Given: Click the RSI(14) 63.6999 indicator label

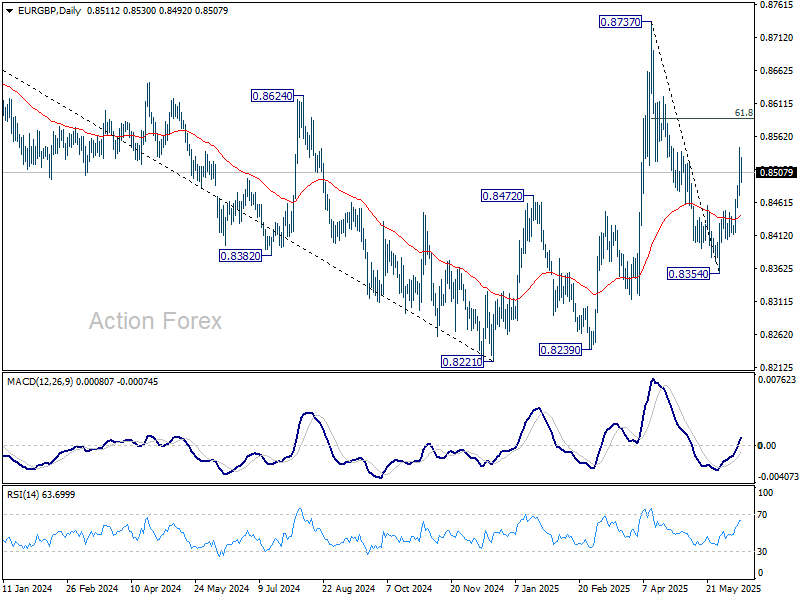Looking at the screenshot, I should click(x=41, y=494).
